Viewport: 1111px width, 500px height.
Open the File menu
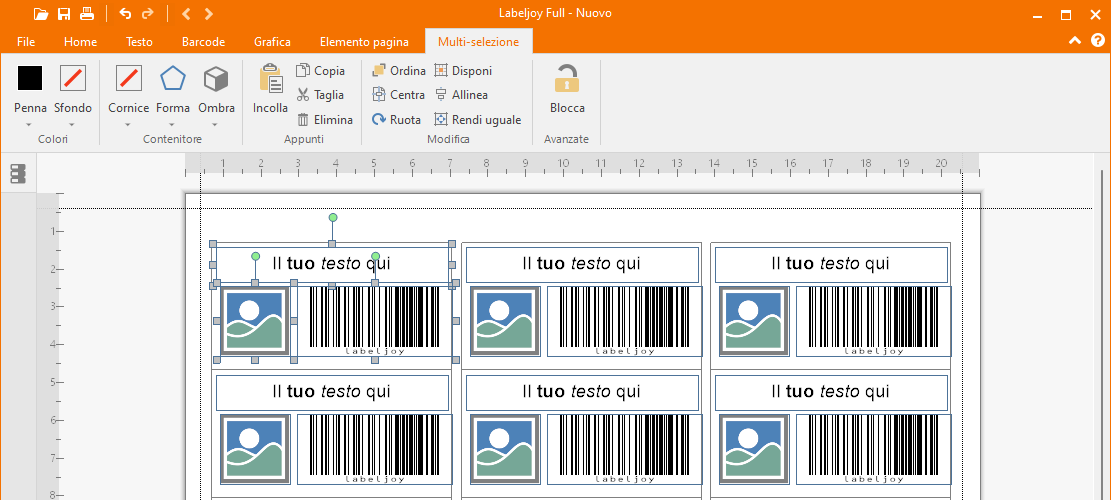click(26, 42)
